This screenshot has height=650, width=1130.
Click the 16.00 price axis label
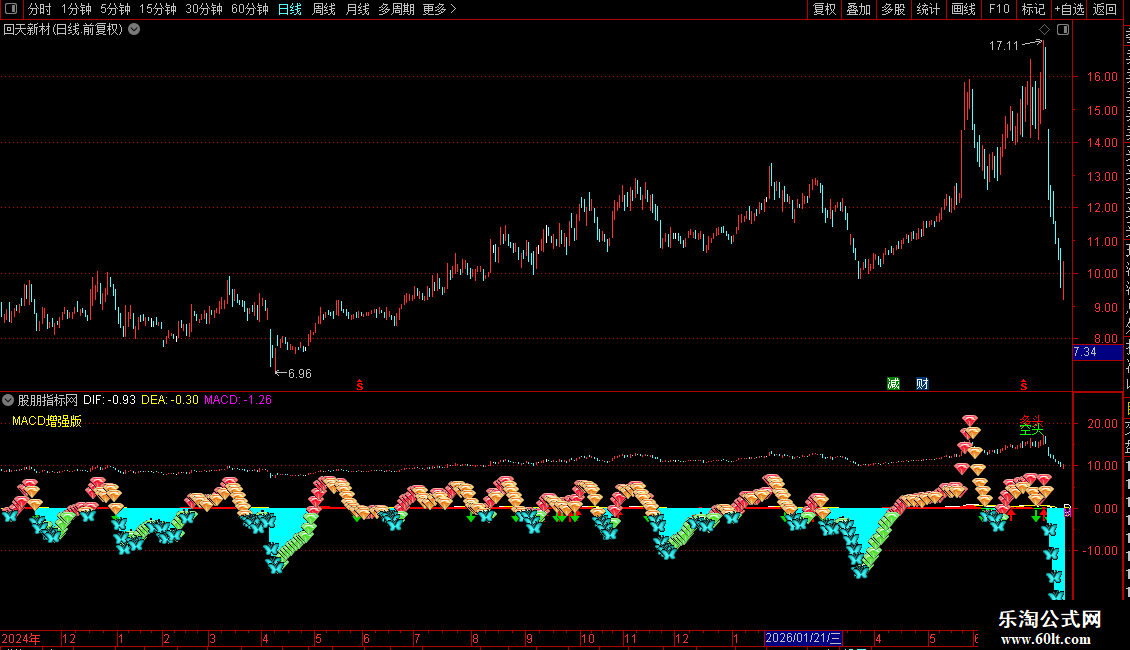coord(1102,77)
